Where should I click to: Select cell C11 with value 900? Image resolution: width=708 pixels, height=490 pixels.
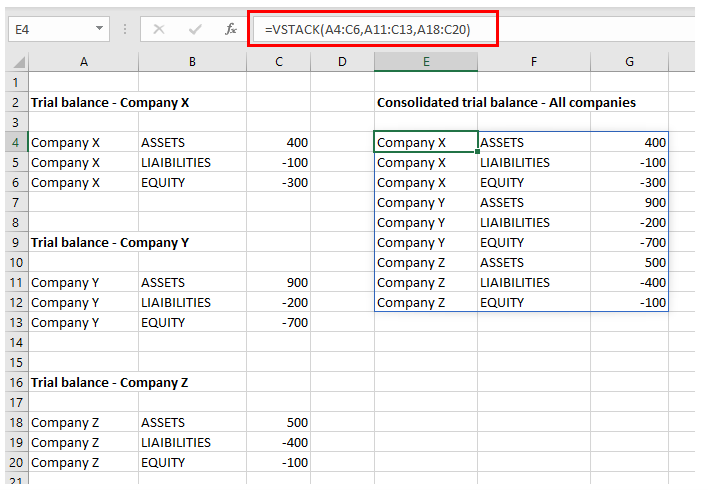click(x=279, y=283)
